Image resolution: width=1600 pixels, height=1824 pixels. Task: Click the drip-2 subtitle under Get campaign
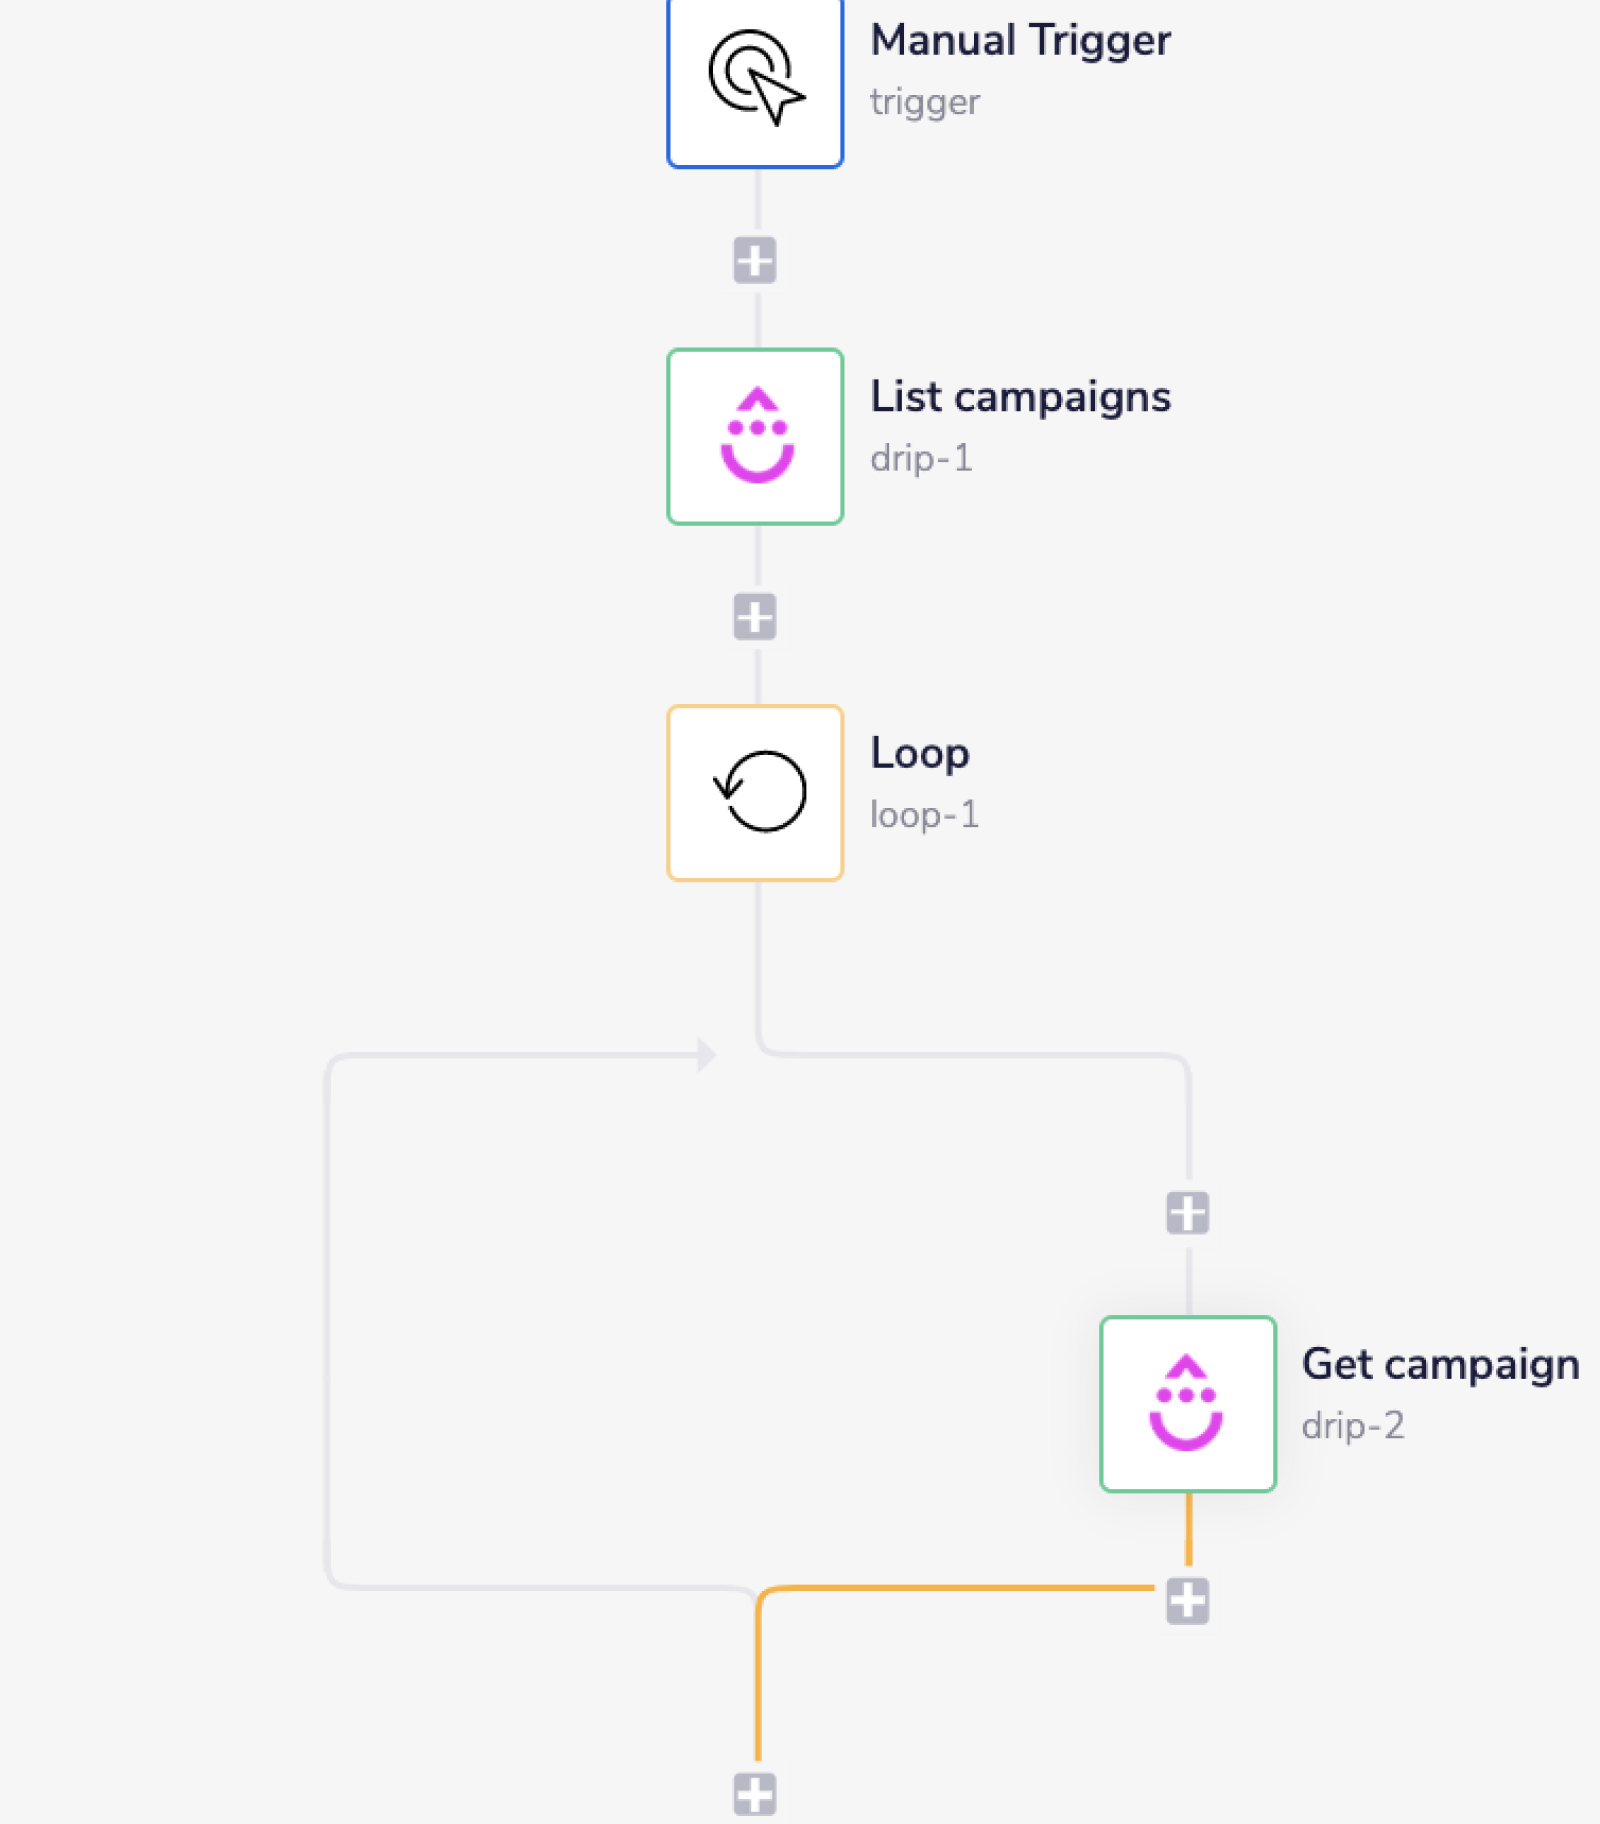point(1357,1427)
